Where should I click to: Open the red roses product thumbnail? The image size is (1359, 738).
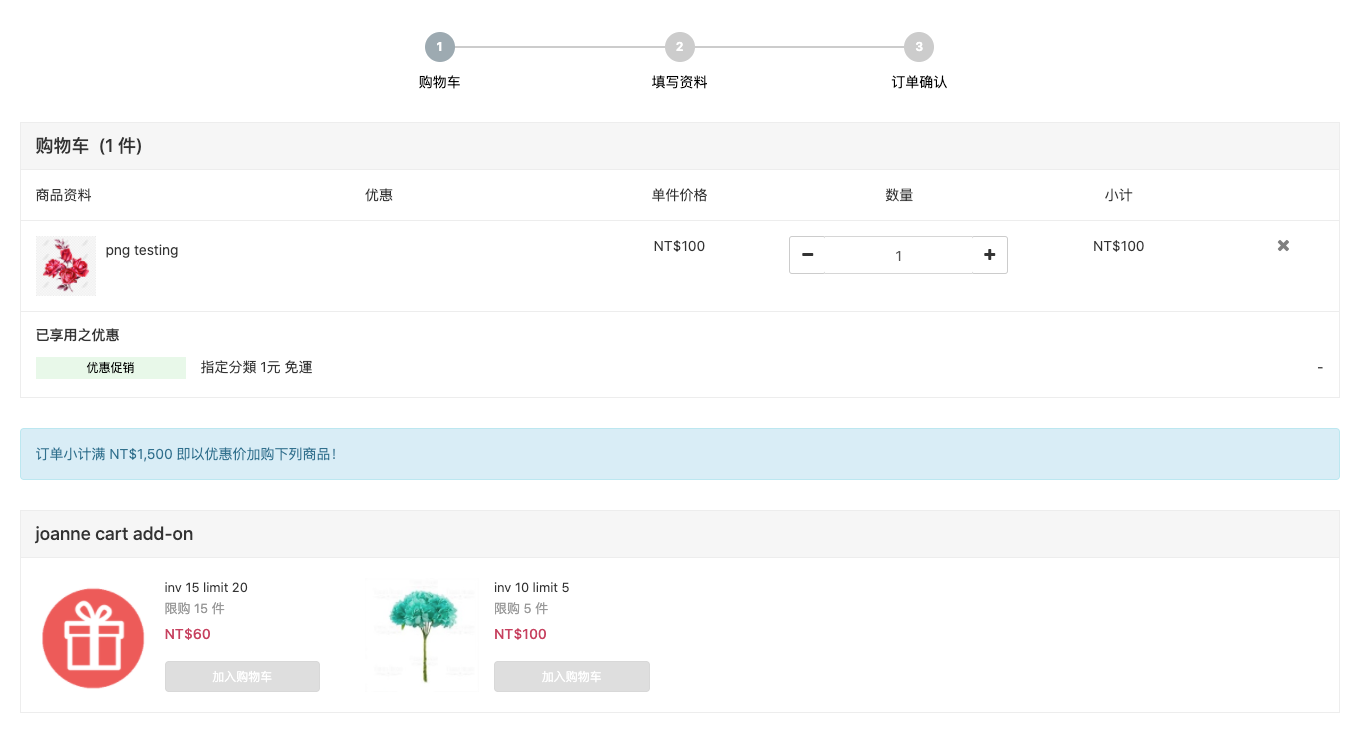click(x=66, y=266)
